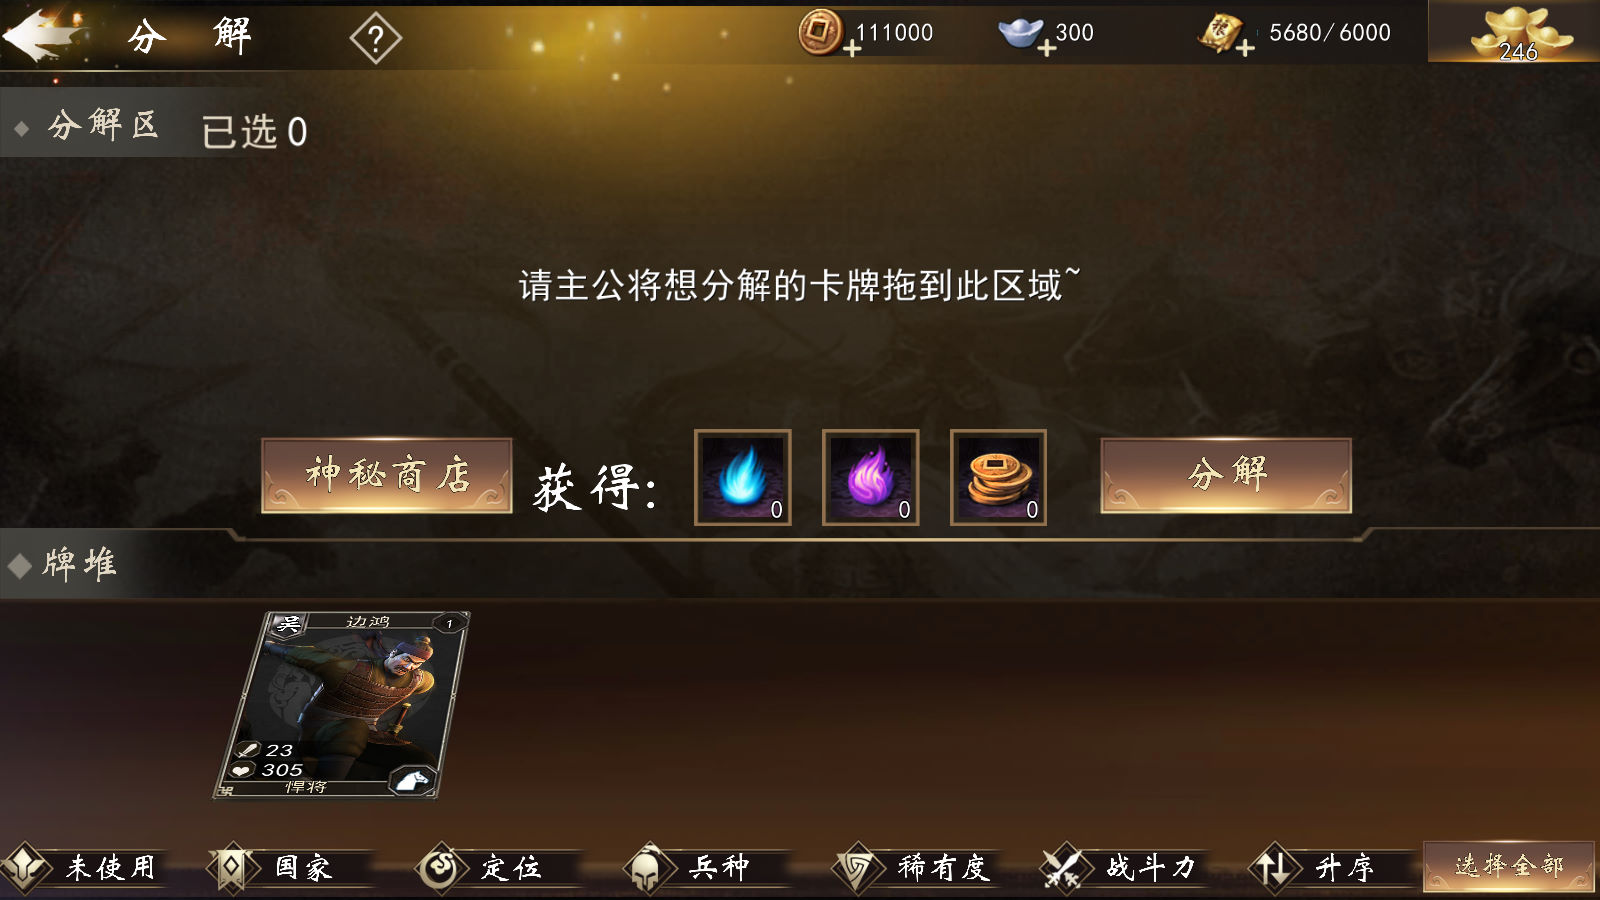Viewport: 1600px width, 900px height.
Task: Open the 兵种 troop type filter
Action: pyautogui.click(x=706, y=867)
